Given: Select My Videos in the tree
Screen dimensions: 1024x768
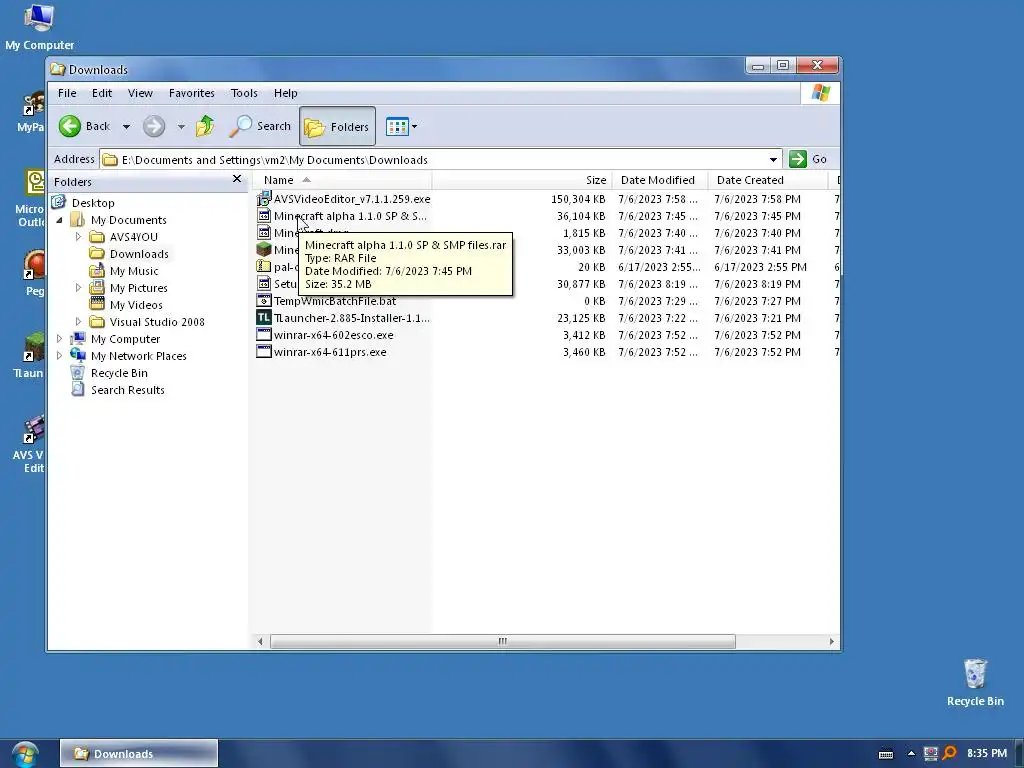Looking at the screenshot, I should pyautogui.click(x=136, y=305).
